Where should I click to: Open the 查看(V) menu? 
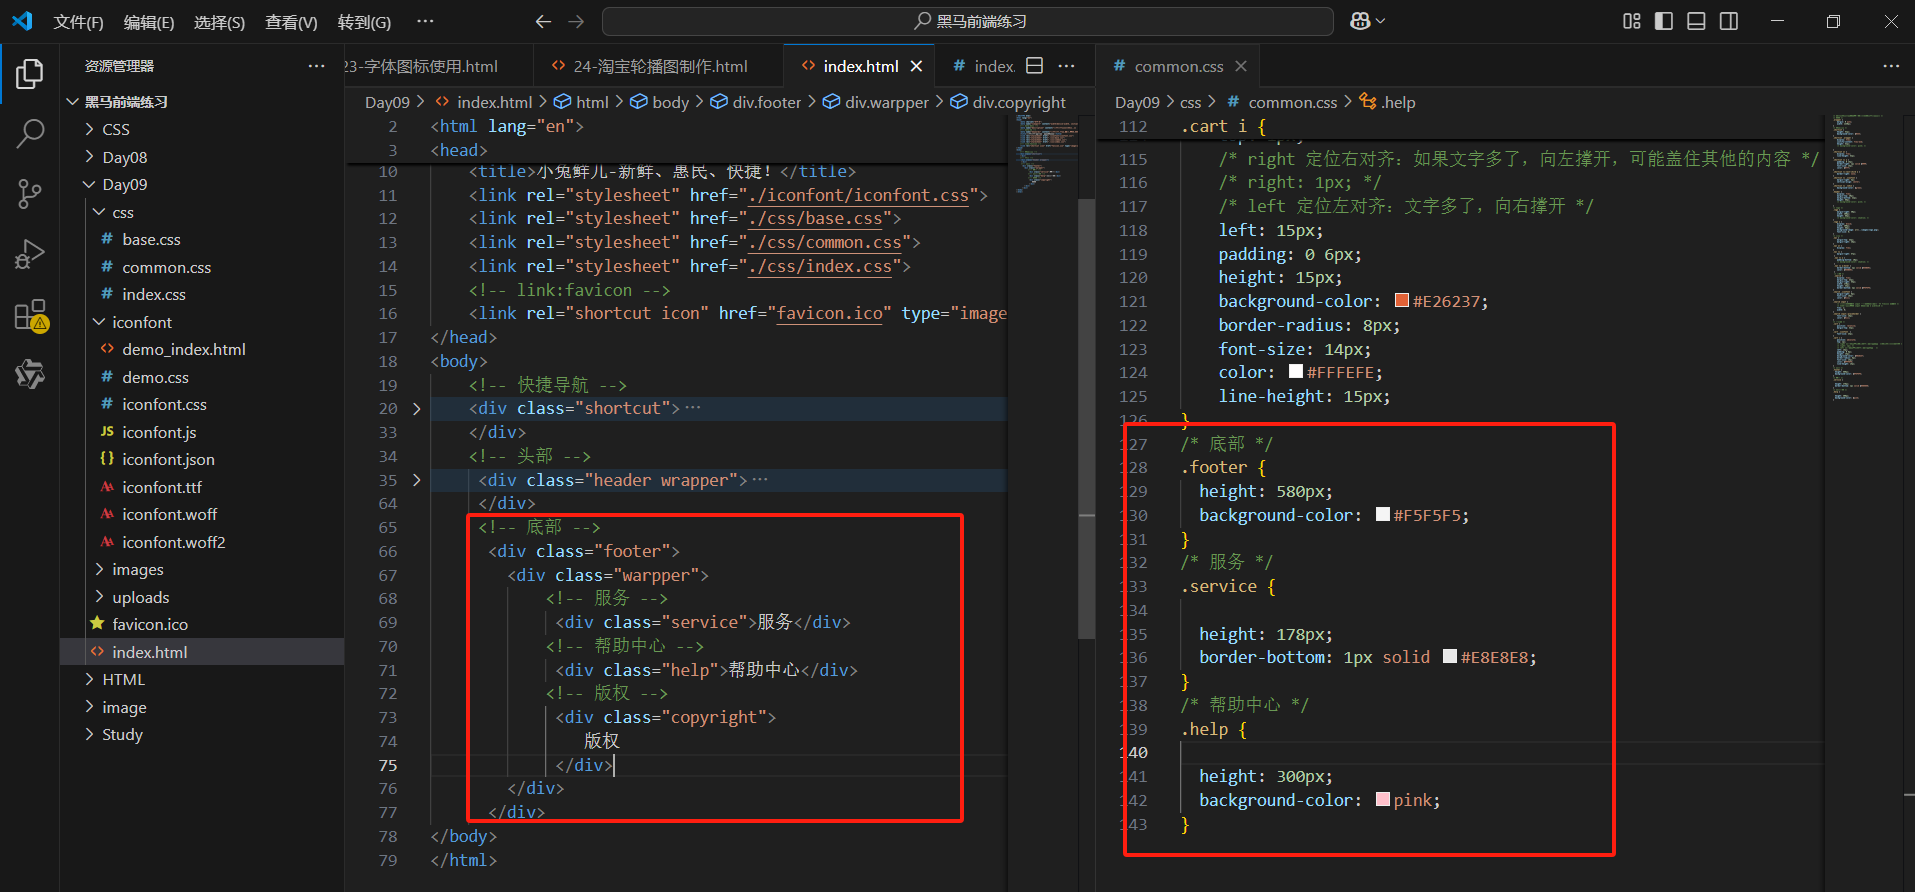(291, 22)
